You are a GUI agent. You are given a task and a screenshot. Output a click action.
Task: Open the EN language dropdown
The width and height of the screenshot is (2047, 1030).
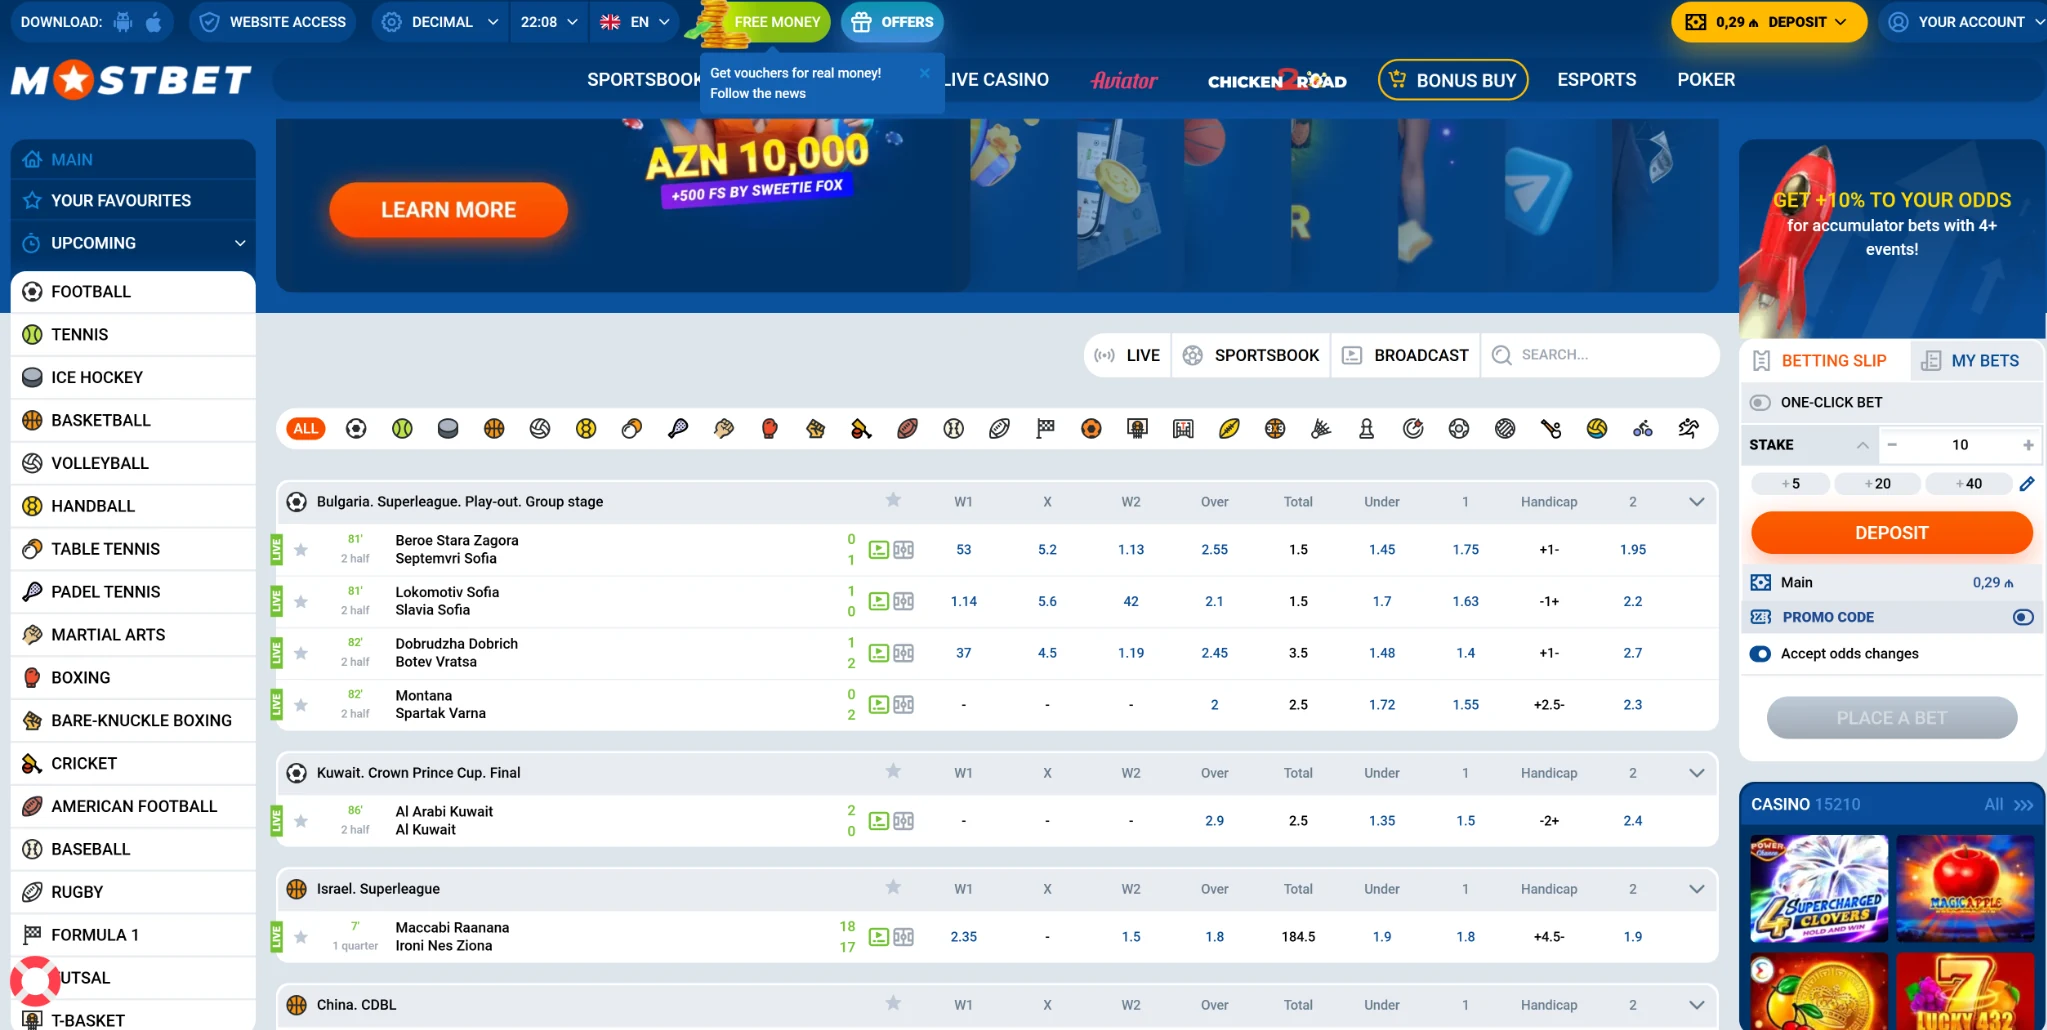[635, 22]
